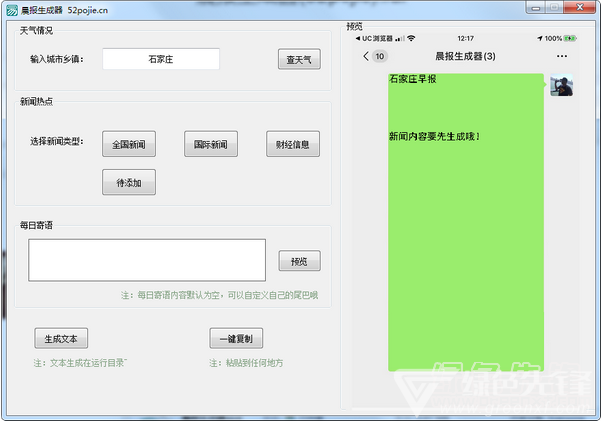
Task: Click the text 新闻内容要先生成哦 in the bubble
Action: (x=434, y=136)
